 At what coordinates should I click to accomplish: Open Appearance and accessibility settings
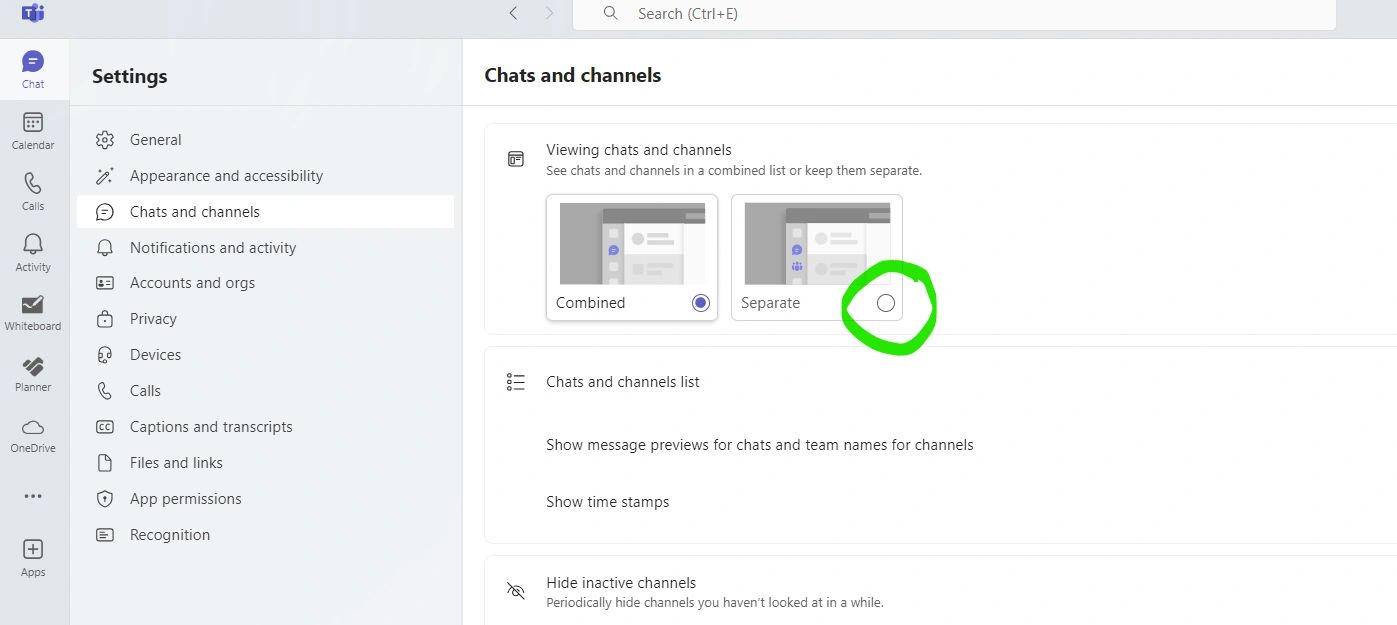[x=226, y=176]
